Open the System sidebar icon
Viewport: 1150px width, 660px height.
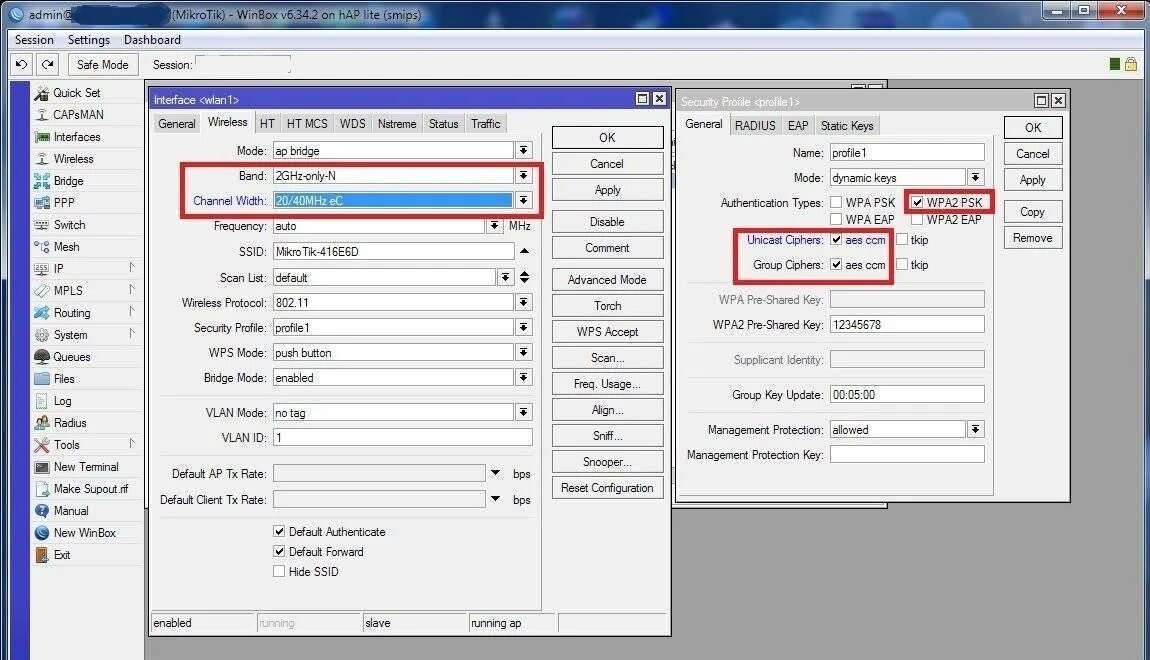42,335
